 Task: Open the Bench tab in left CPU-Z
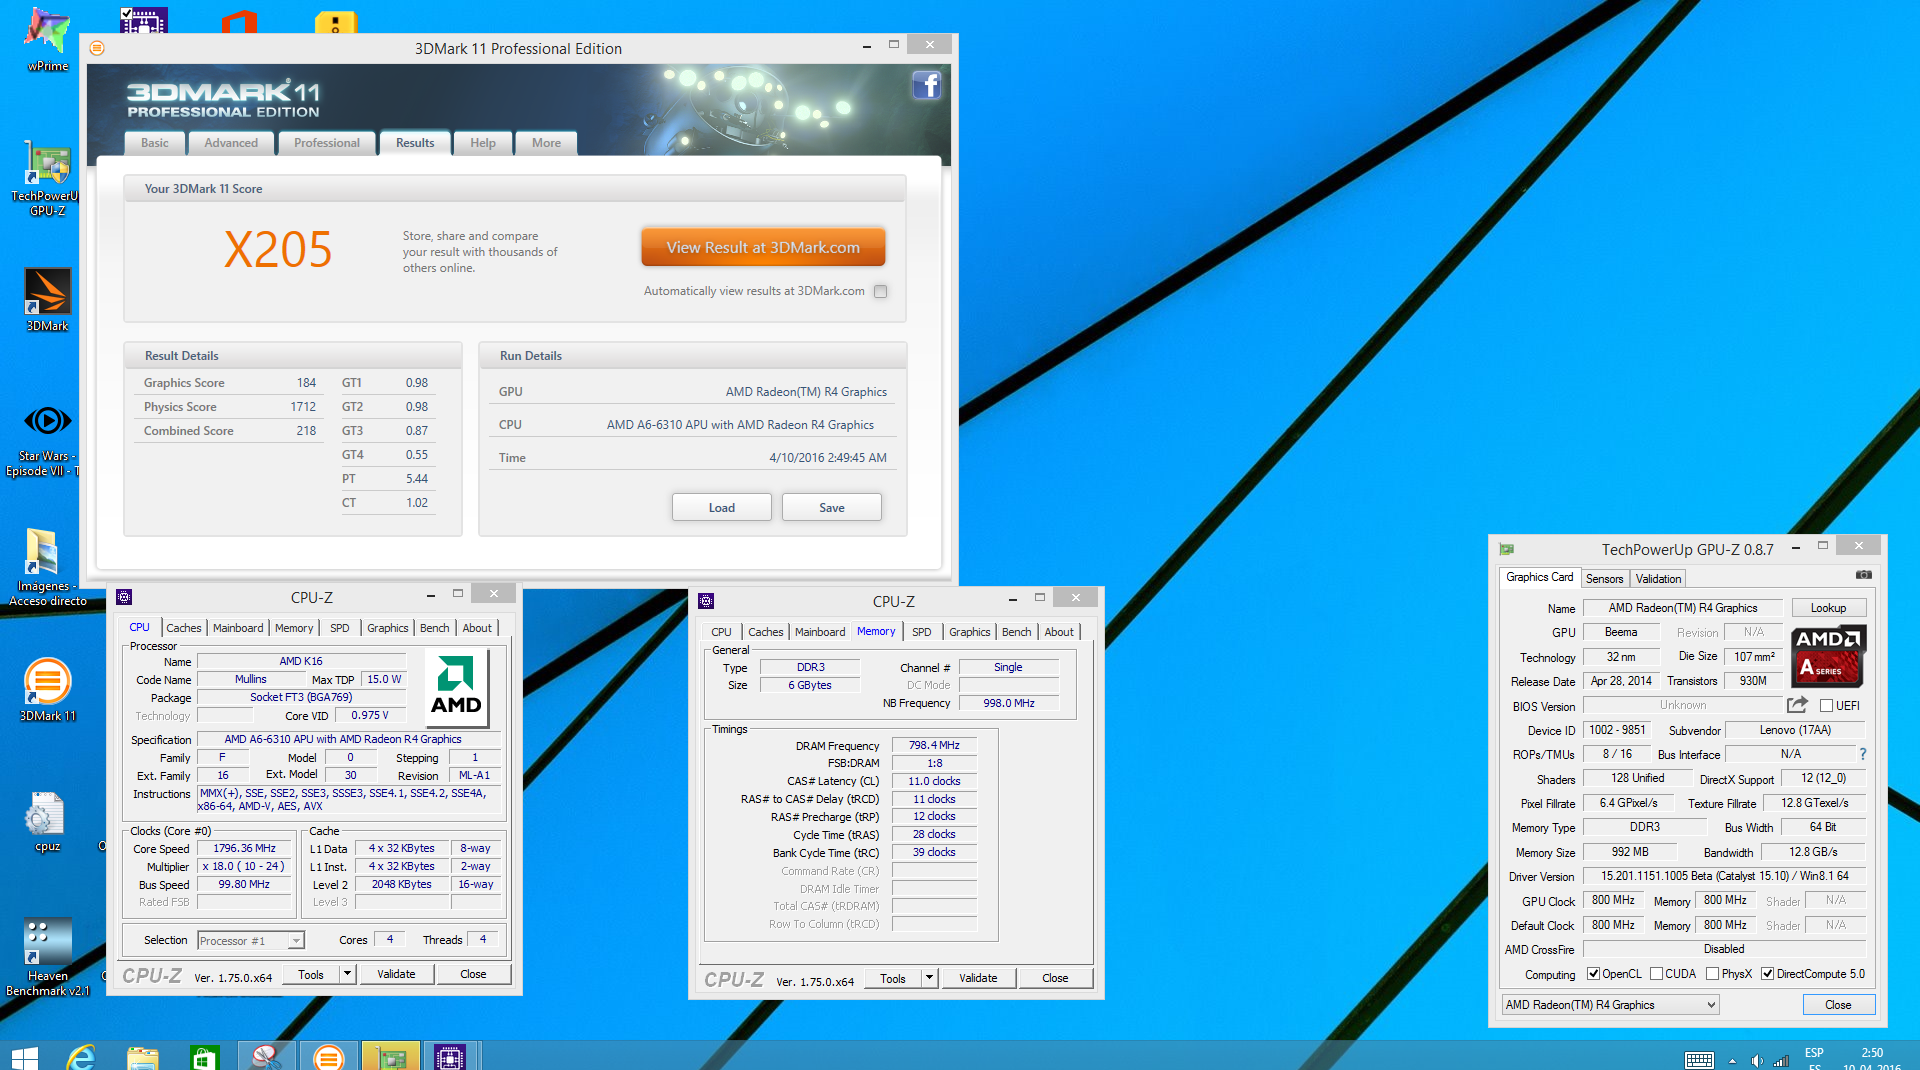click(434, 628)
